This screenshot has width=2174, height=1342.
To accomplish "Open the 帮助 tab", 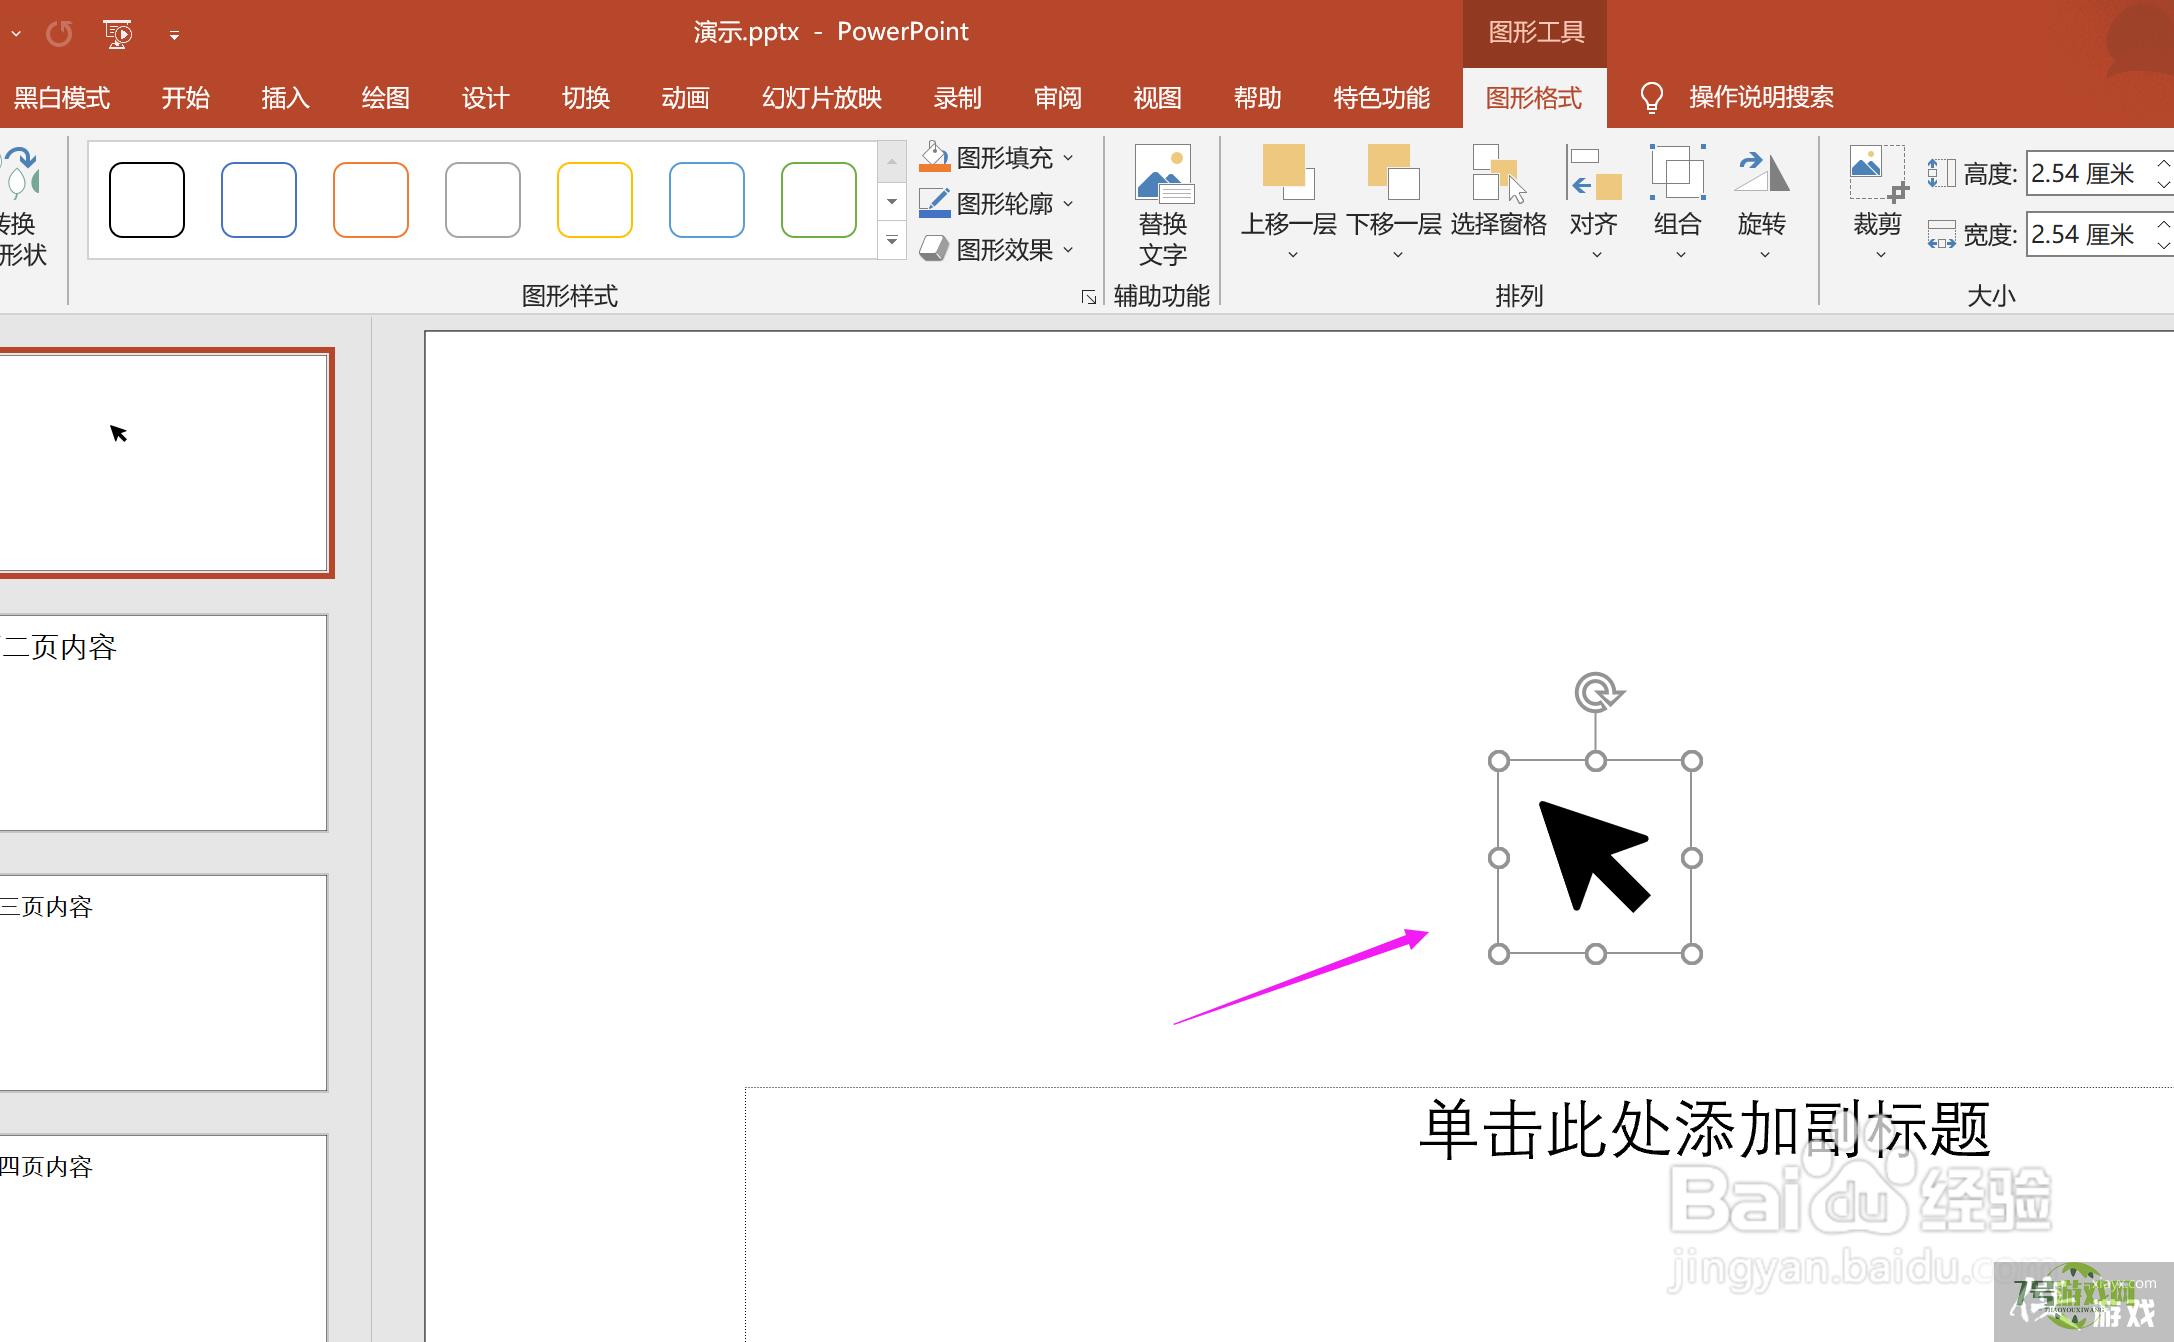I will pos(1257,98).
